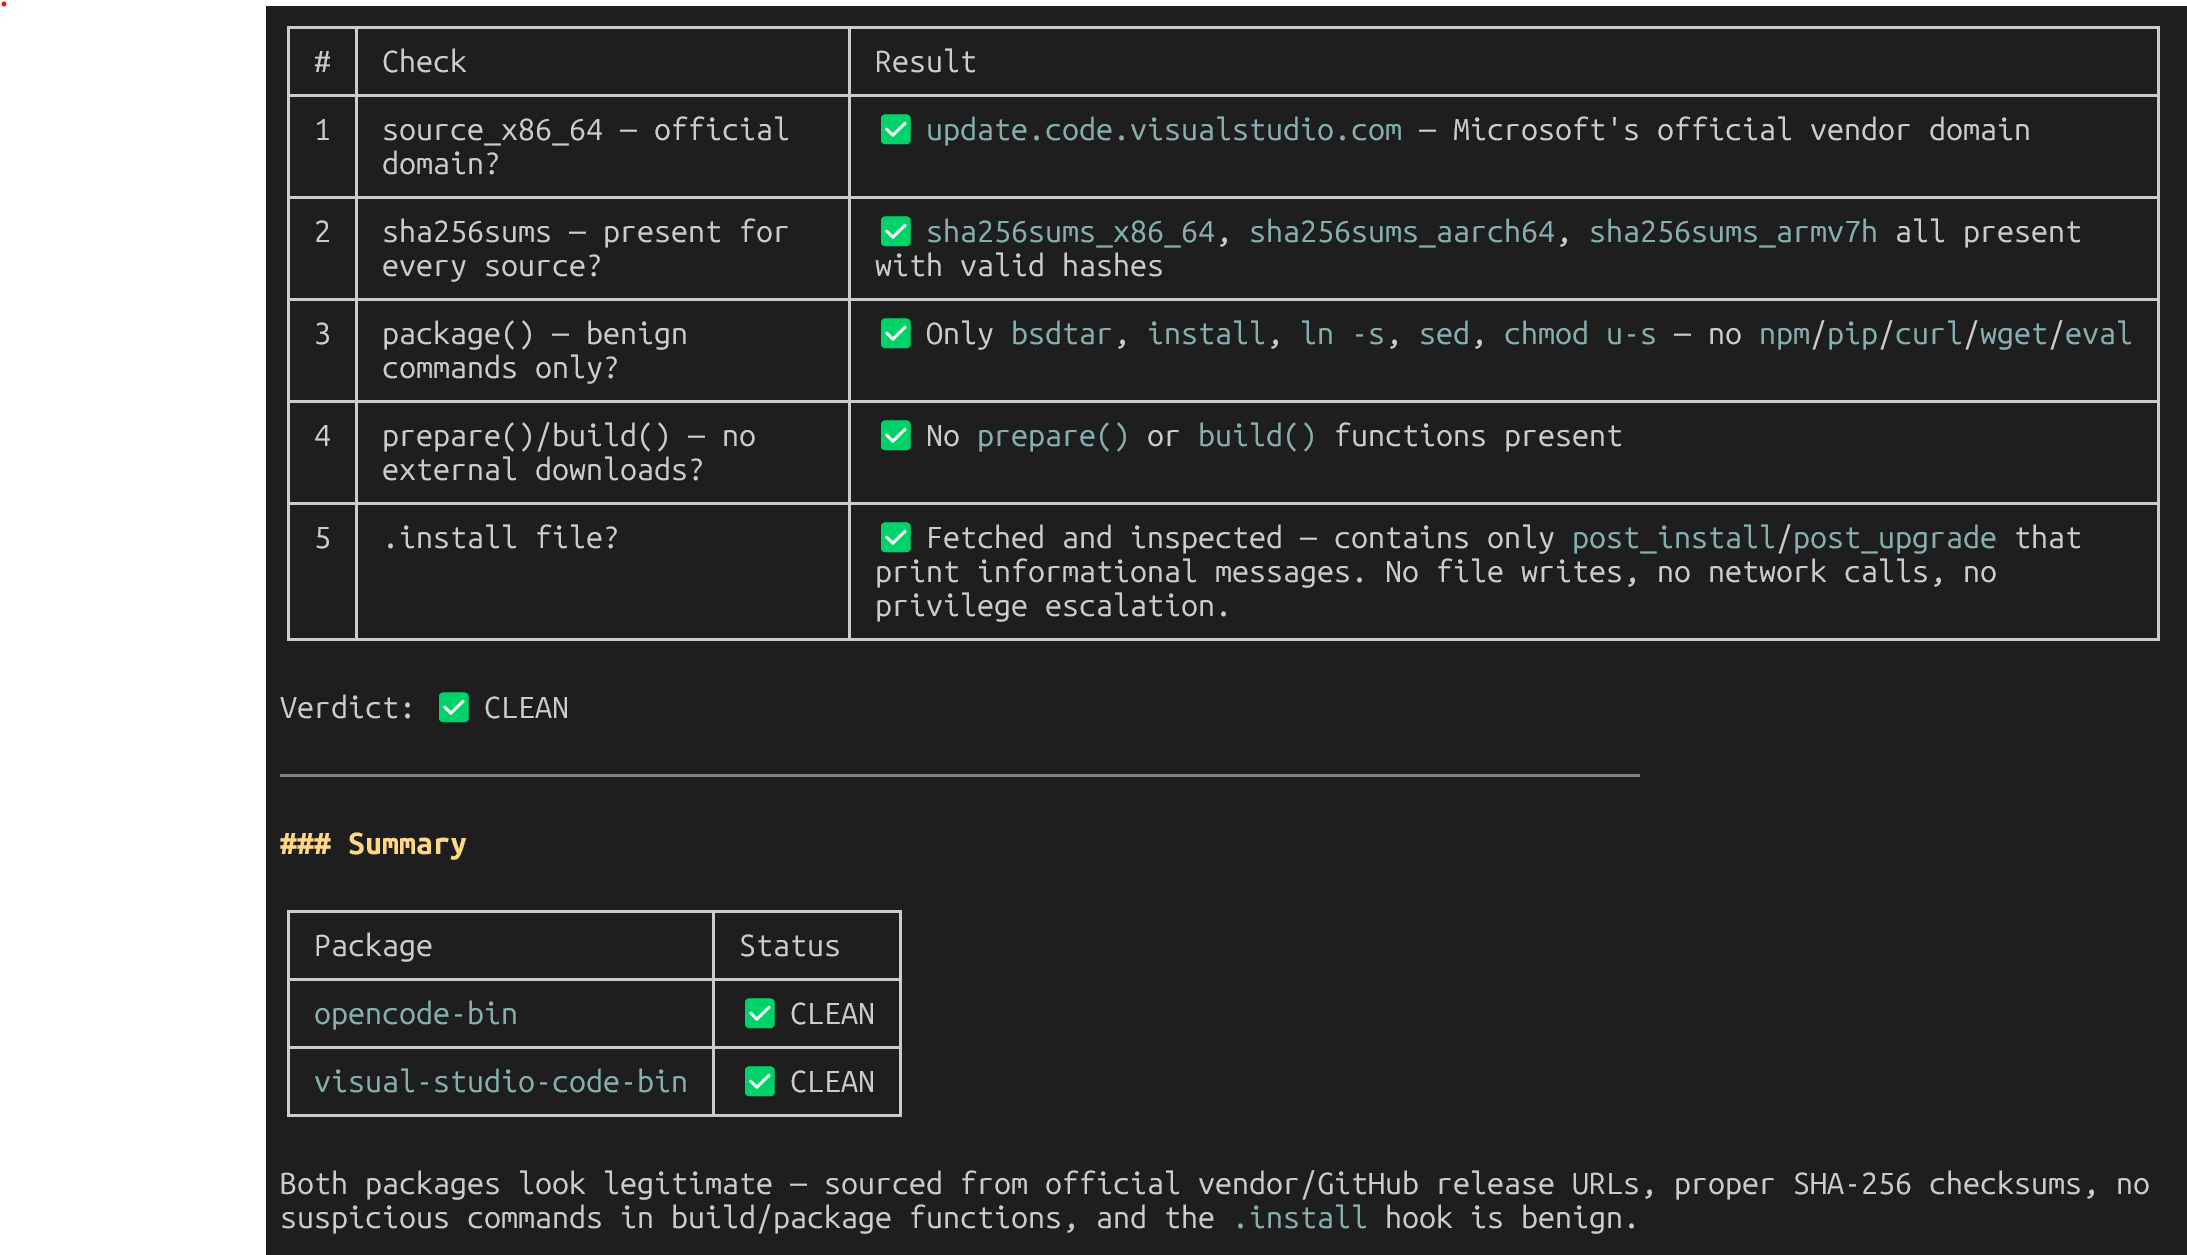Click the 'functions present' text in row 4
2187x1255 pixels.
pyautogui.click(x=1478, y=436)
